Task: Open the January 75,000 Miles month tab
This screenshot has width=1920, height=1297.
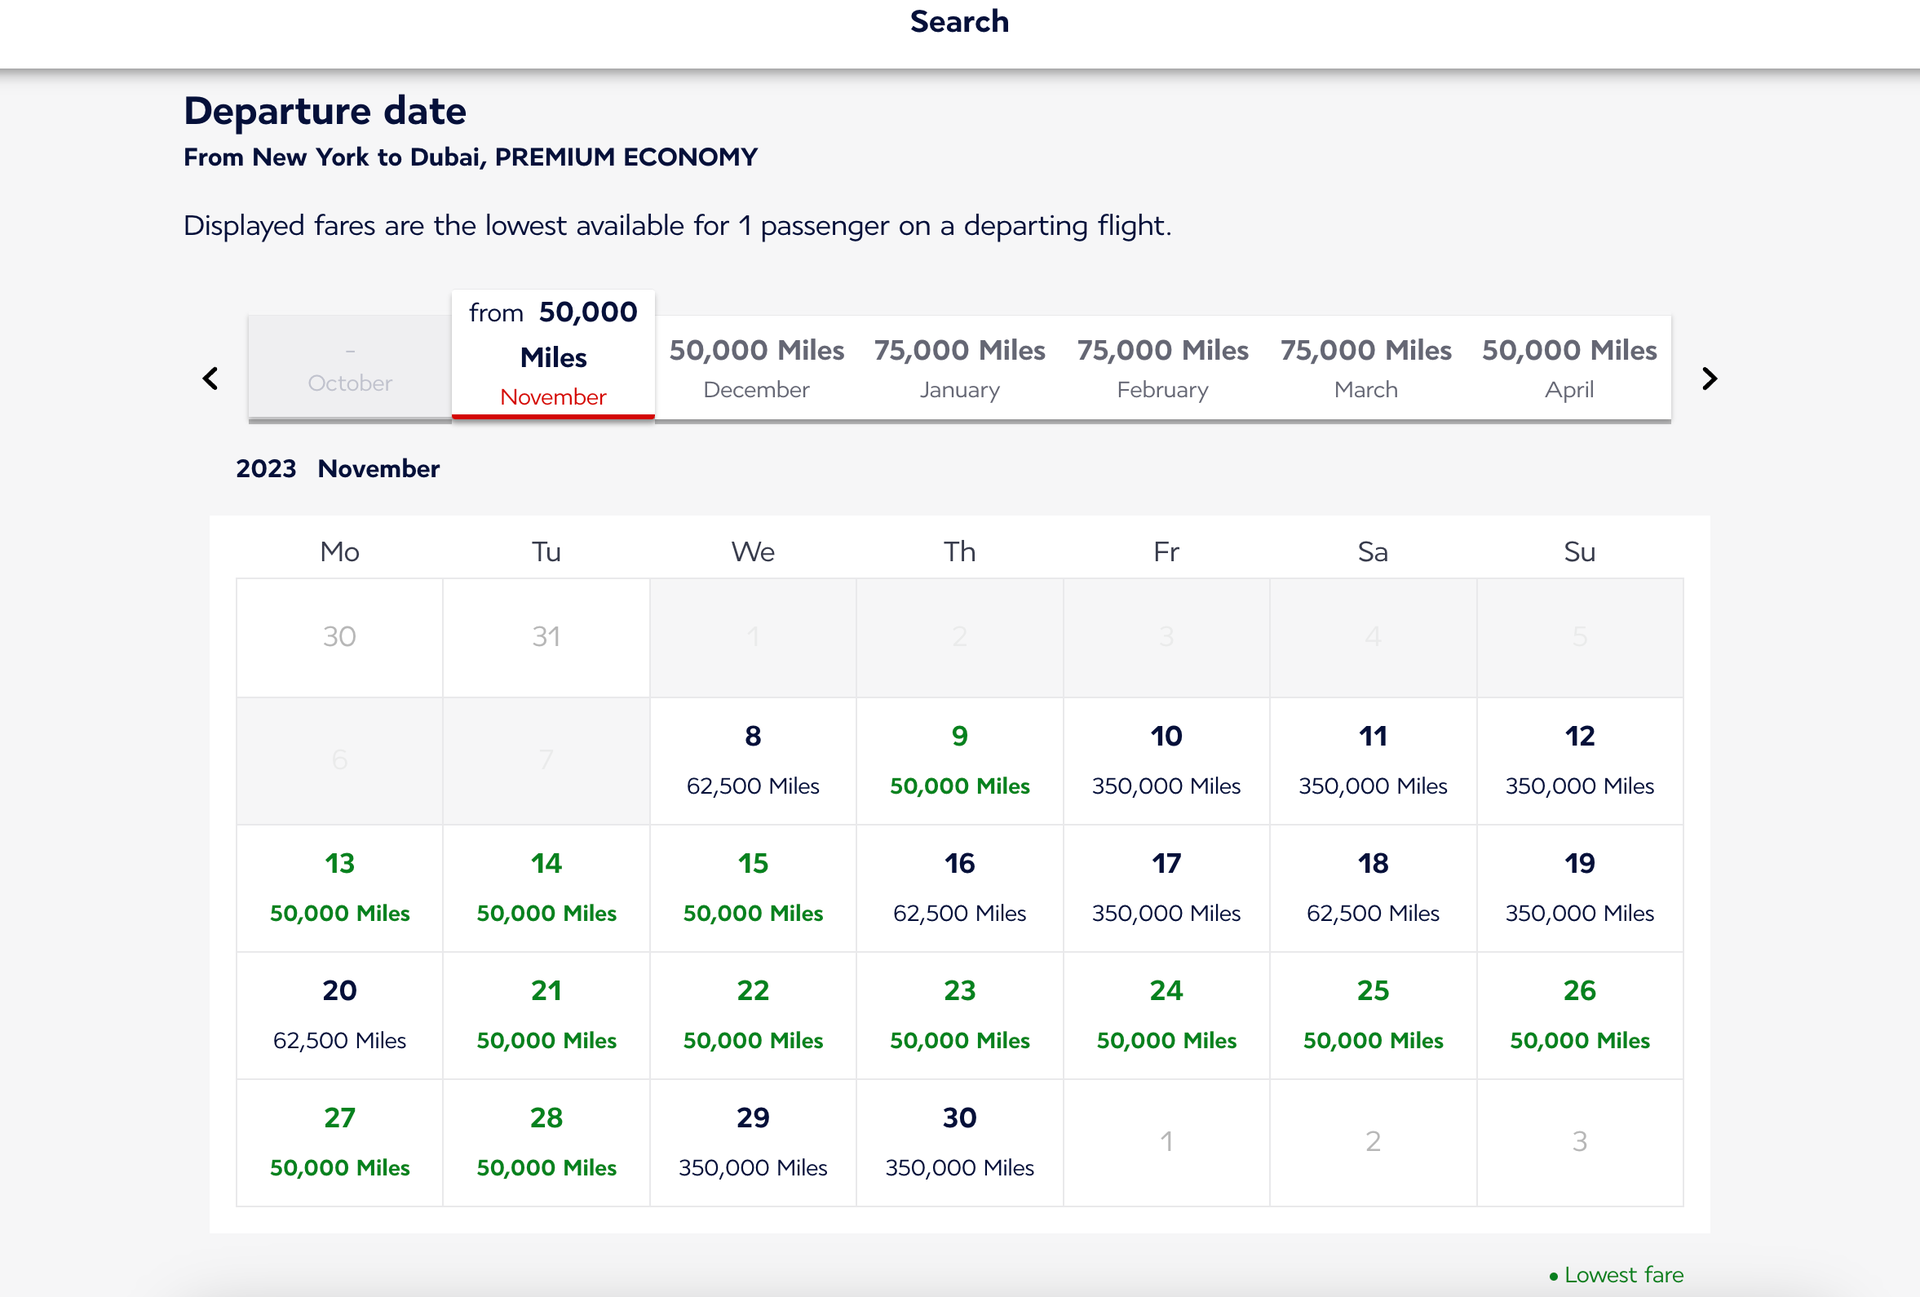Action: (959, 368)
